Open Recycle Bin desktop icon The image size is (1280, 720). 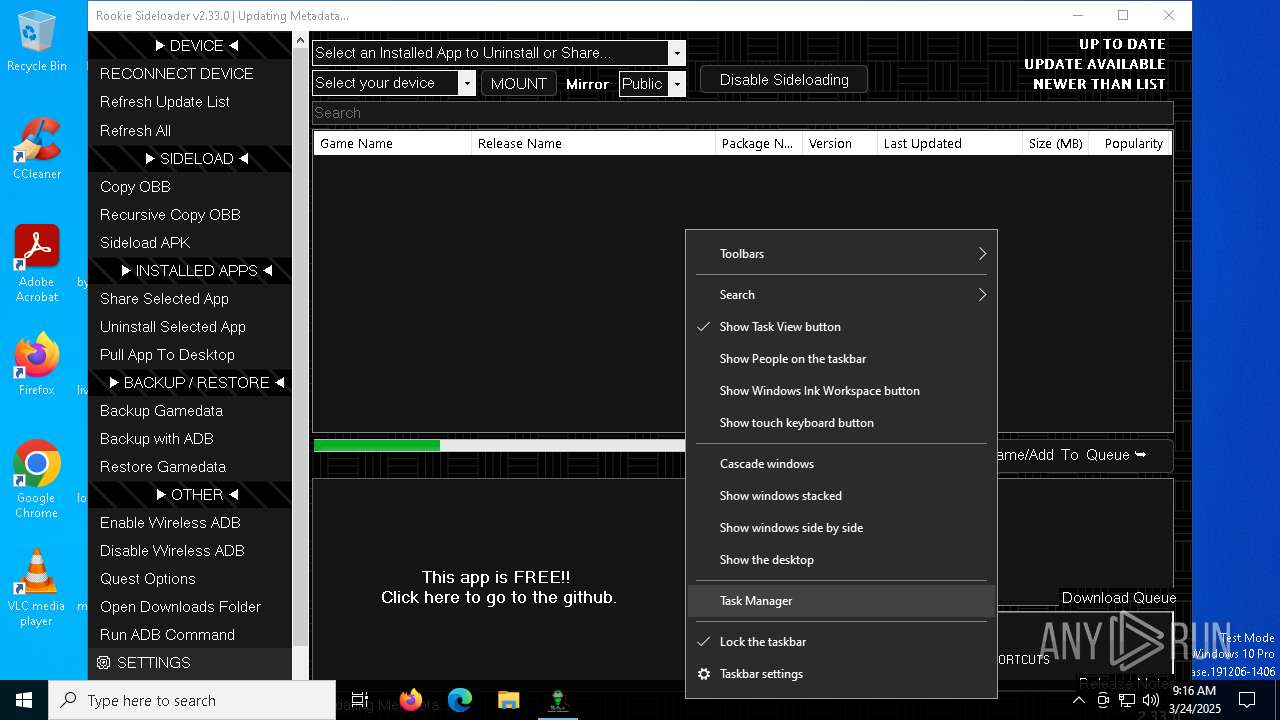coord(37,42)
